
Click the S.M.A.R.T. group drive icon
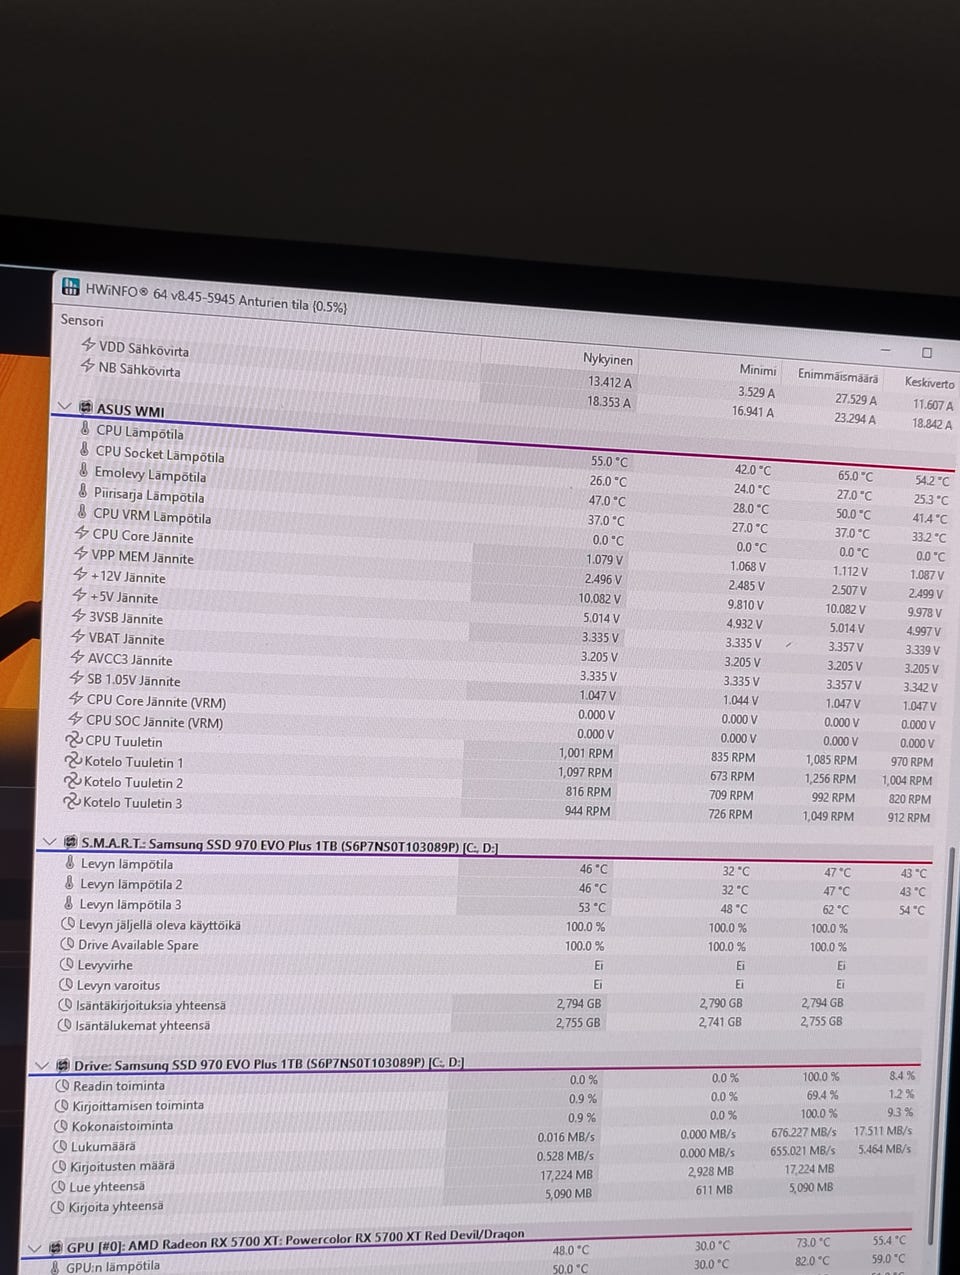70,842
